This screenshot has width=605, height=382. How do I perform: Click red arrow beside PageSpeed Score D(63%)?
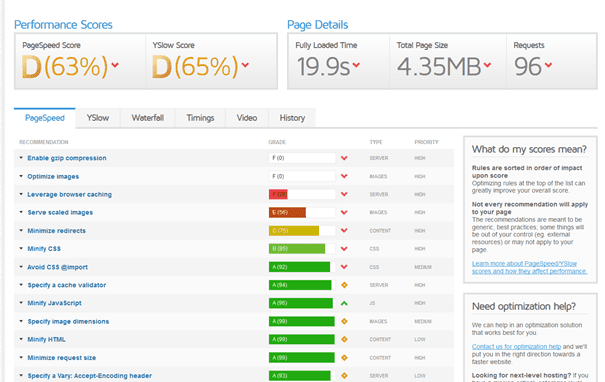pyautogui.click(x=115, y=65)
